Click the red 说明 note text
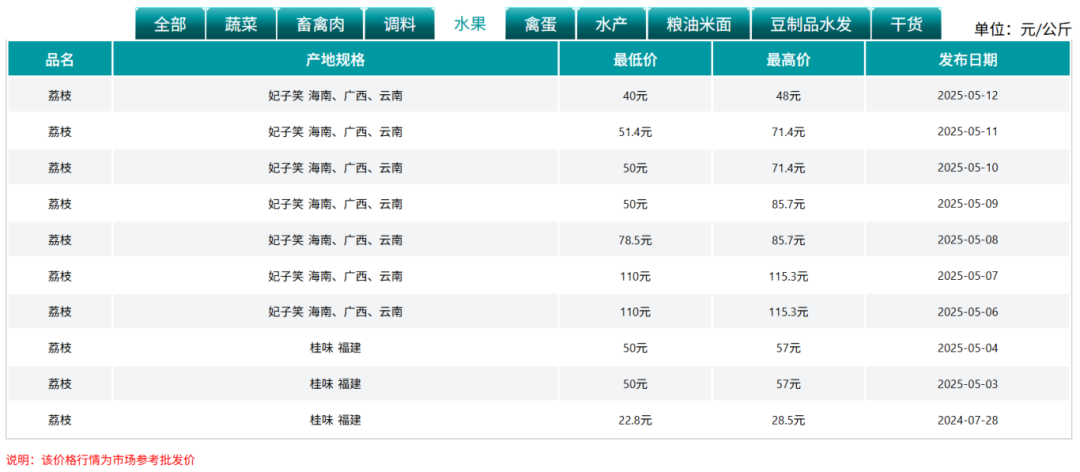Image resolution: width=1080 pixels, height=472 pixels. pos(101,460)
